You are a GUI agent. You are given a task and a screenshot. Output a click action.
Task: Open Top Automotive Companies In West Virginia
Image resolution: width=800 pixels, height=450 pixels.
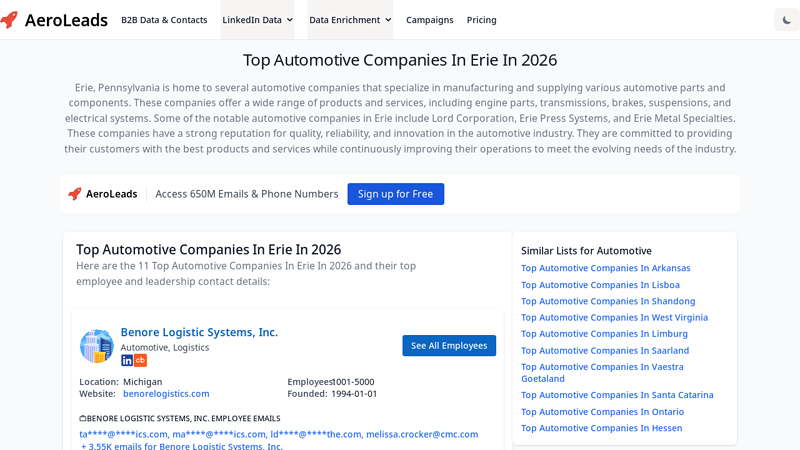point(614,317)
